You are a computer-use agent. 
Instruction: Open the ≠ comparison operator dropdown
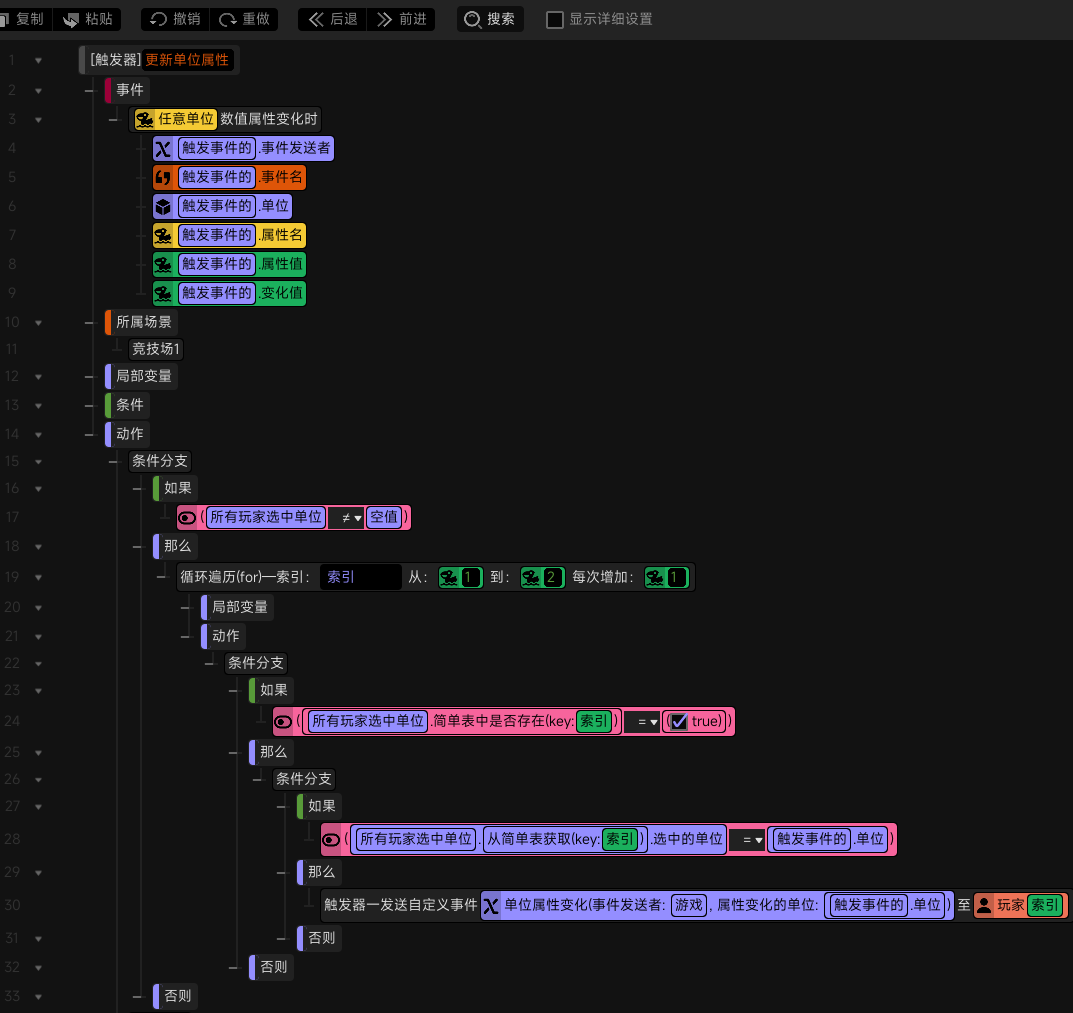click(x=347, y=517)
